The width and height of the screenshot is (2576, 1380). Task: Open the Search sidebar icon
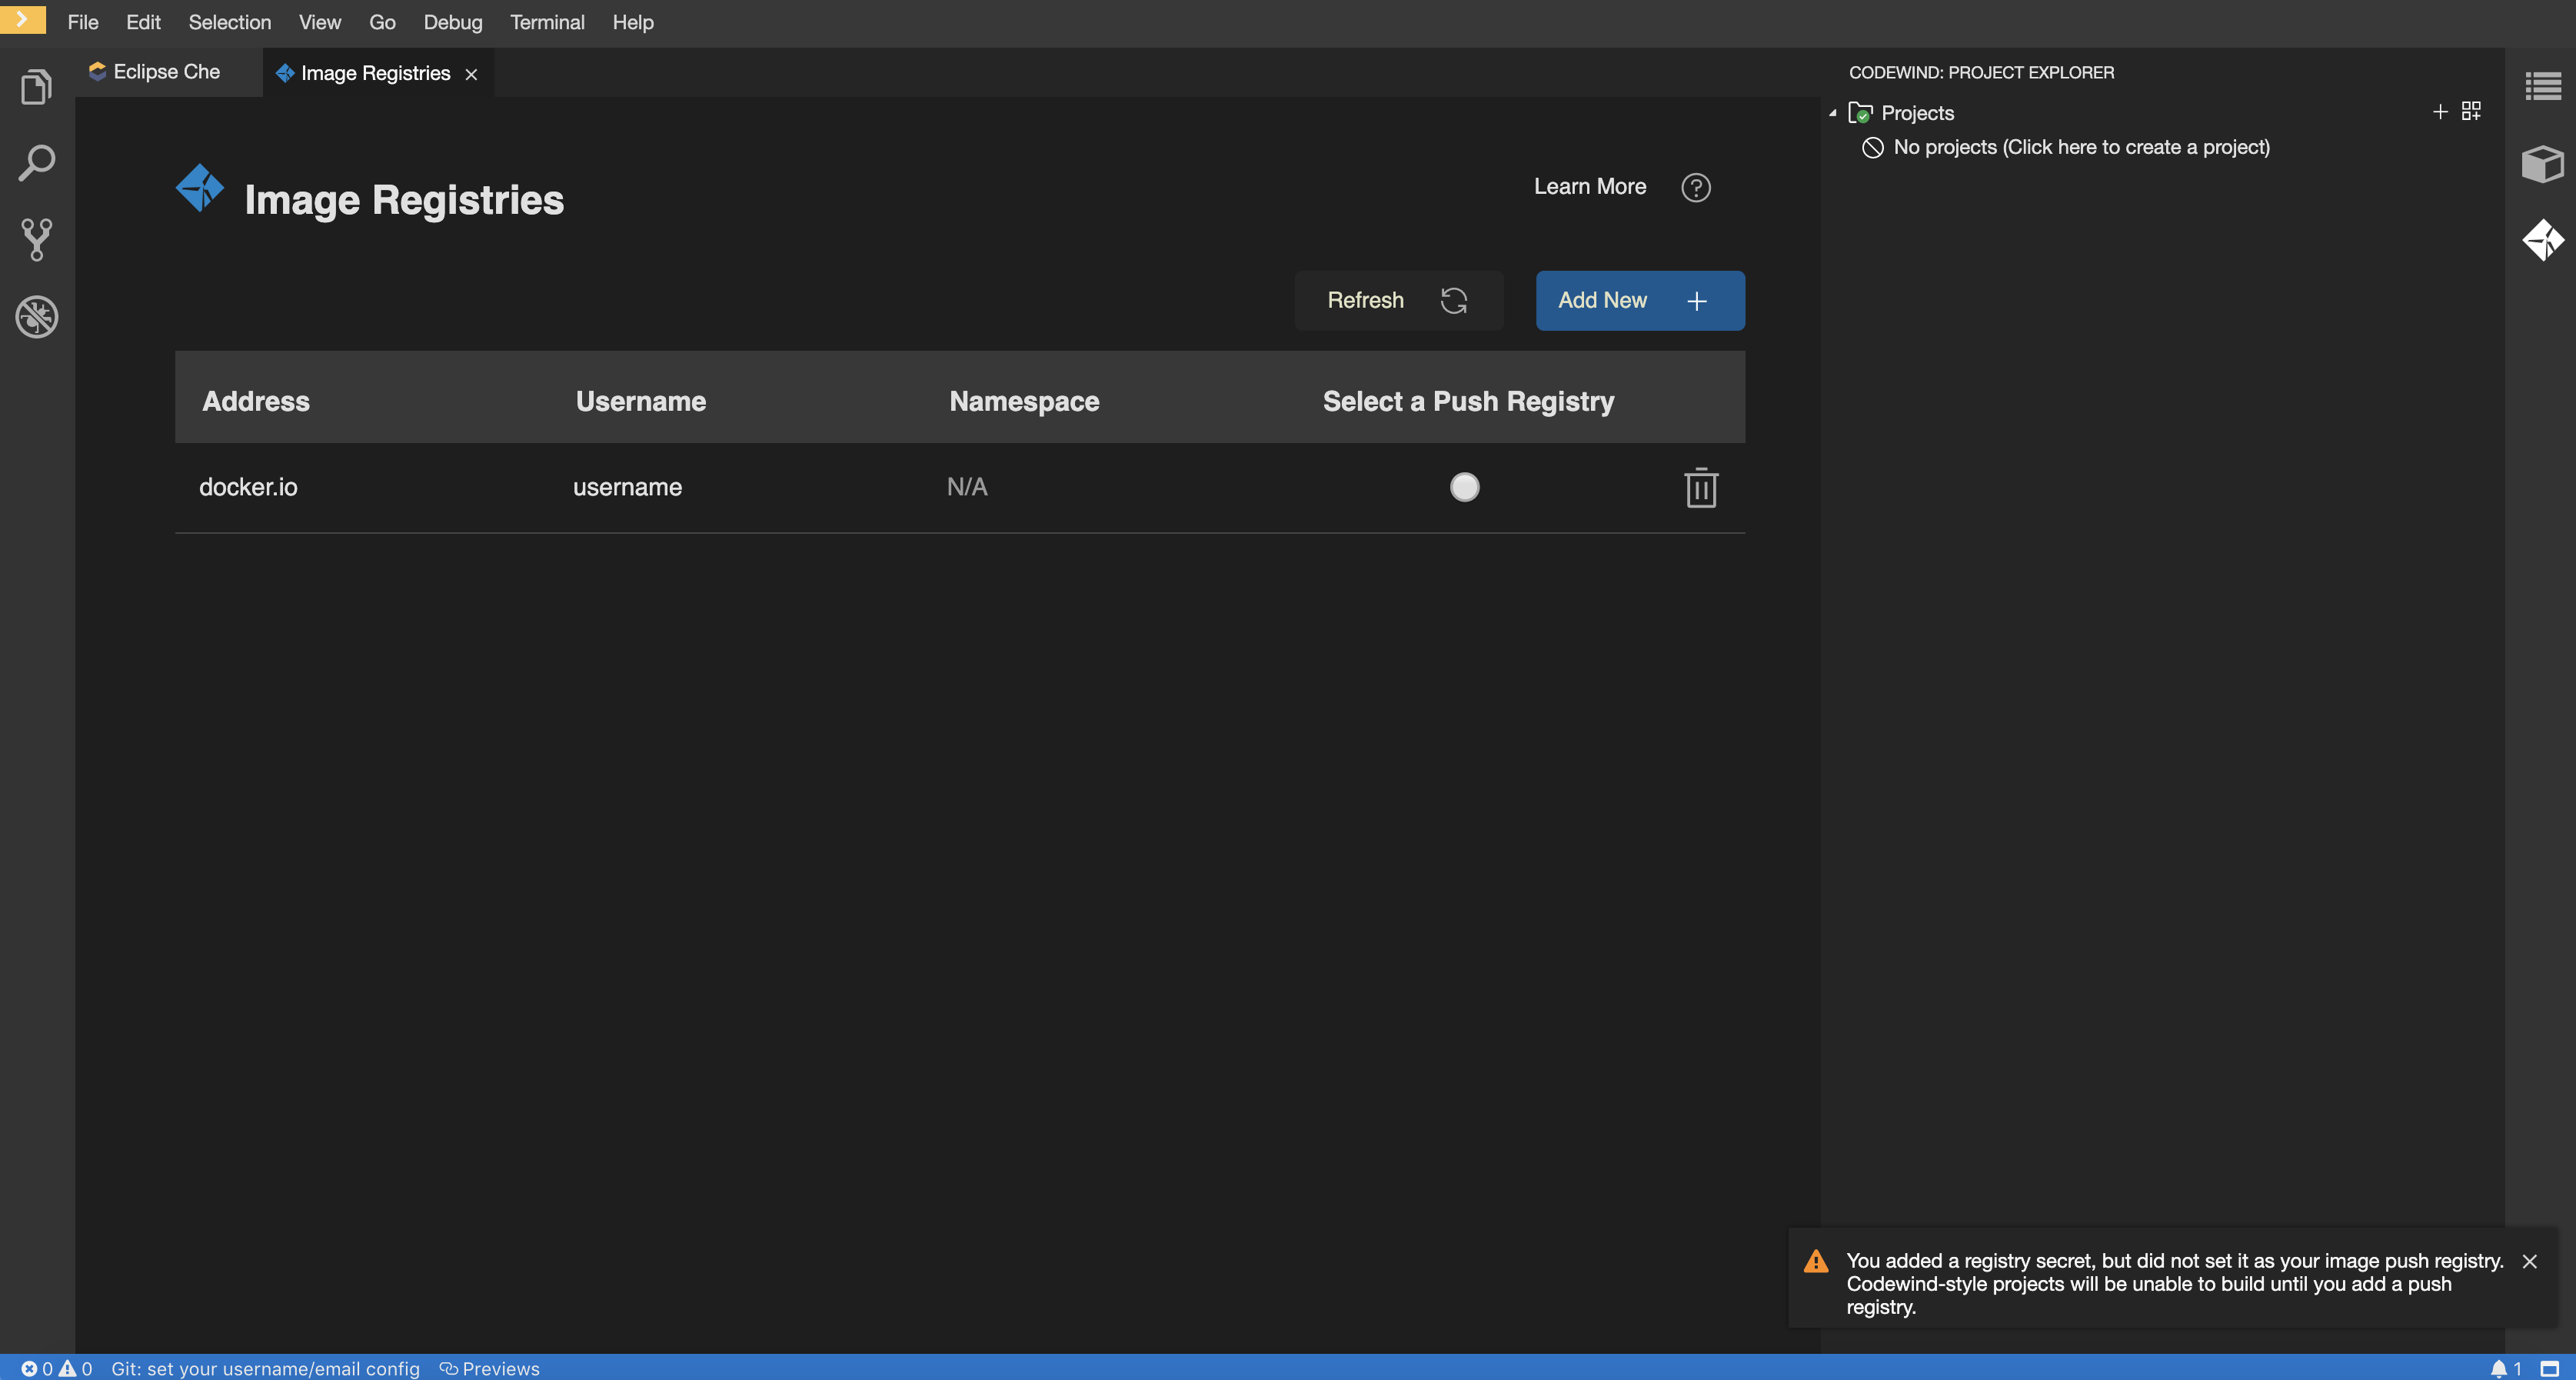(x=36, y=162)
